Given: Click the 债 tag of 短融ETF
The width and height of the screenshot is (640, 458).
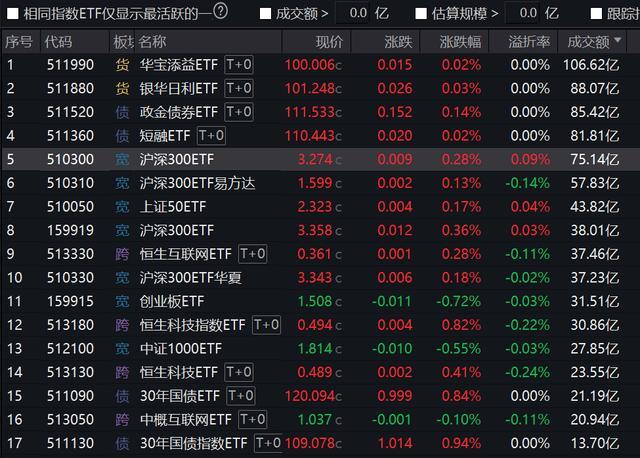Looking at the screenshot, I should pos(122,136).
